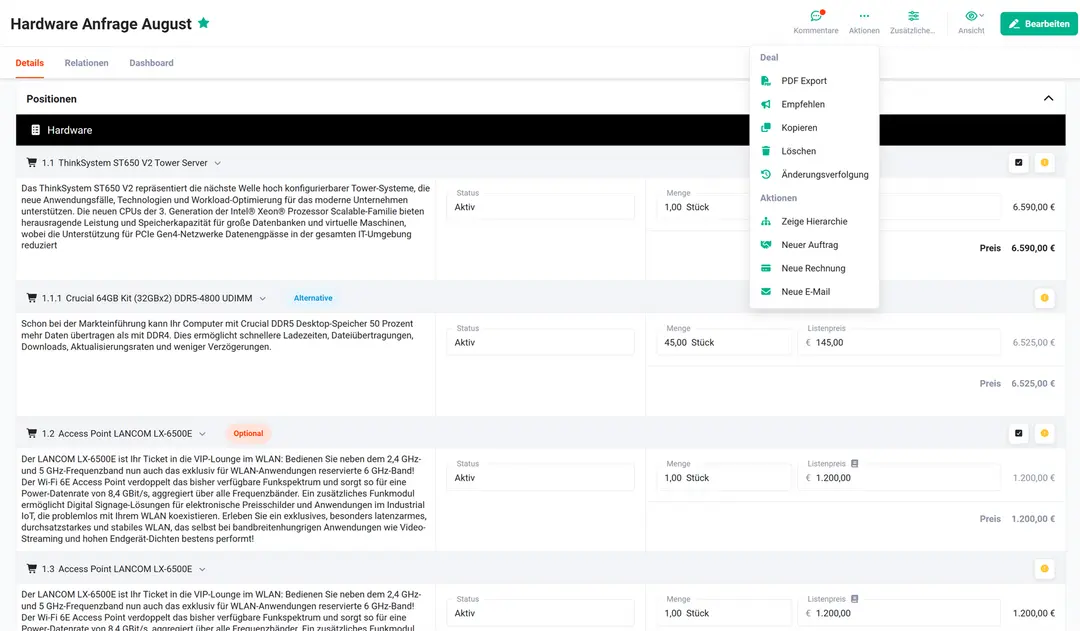Open the Dashboard tab

point(152,63)
